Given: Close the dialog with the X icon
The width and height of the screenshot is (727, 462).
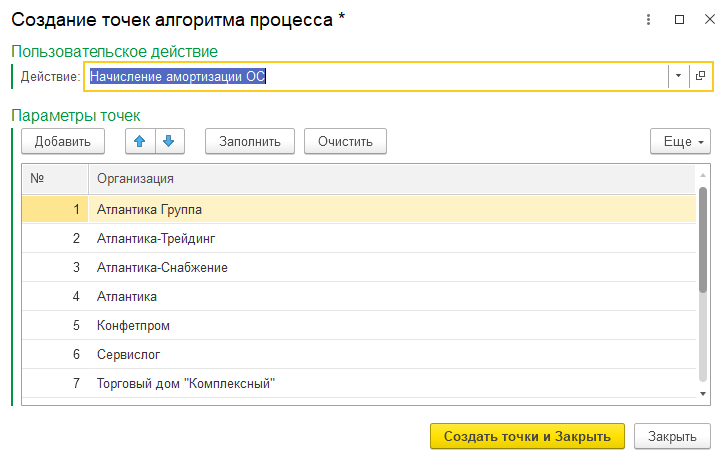Looking at the screenshot, I should (x=707, y=19).
